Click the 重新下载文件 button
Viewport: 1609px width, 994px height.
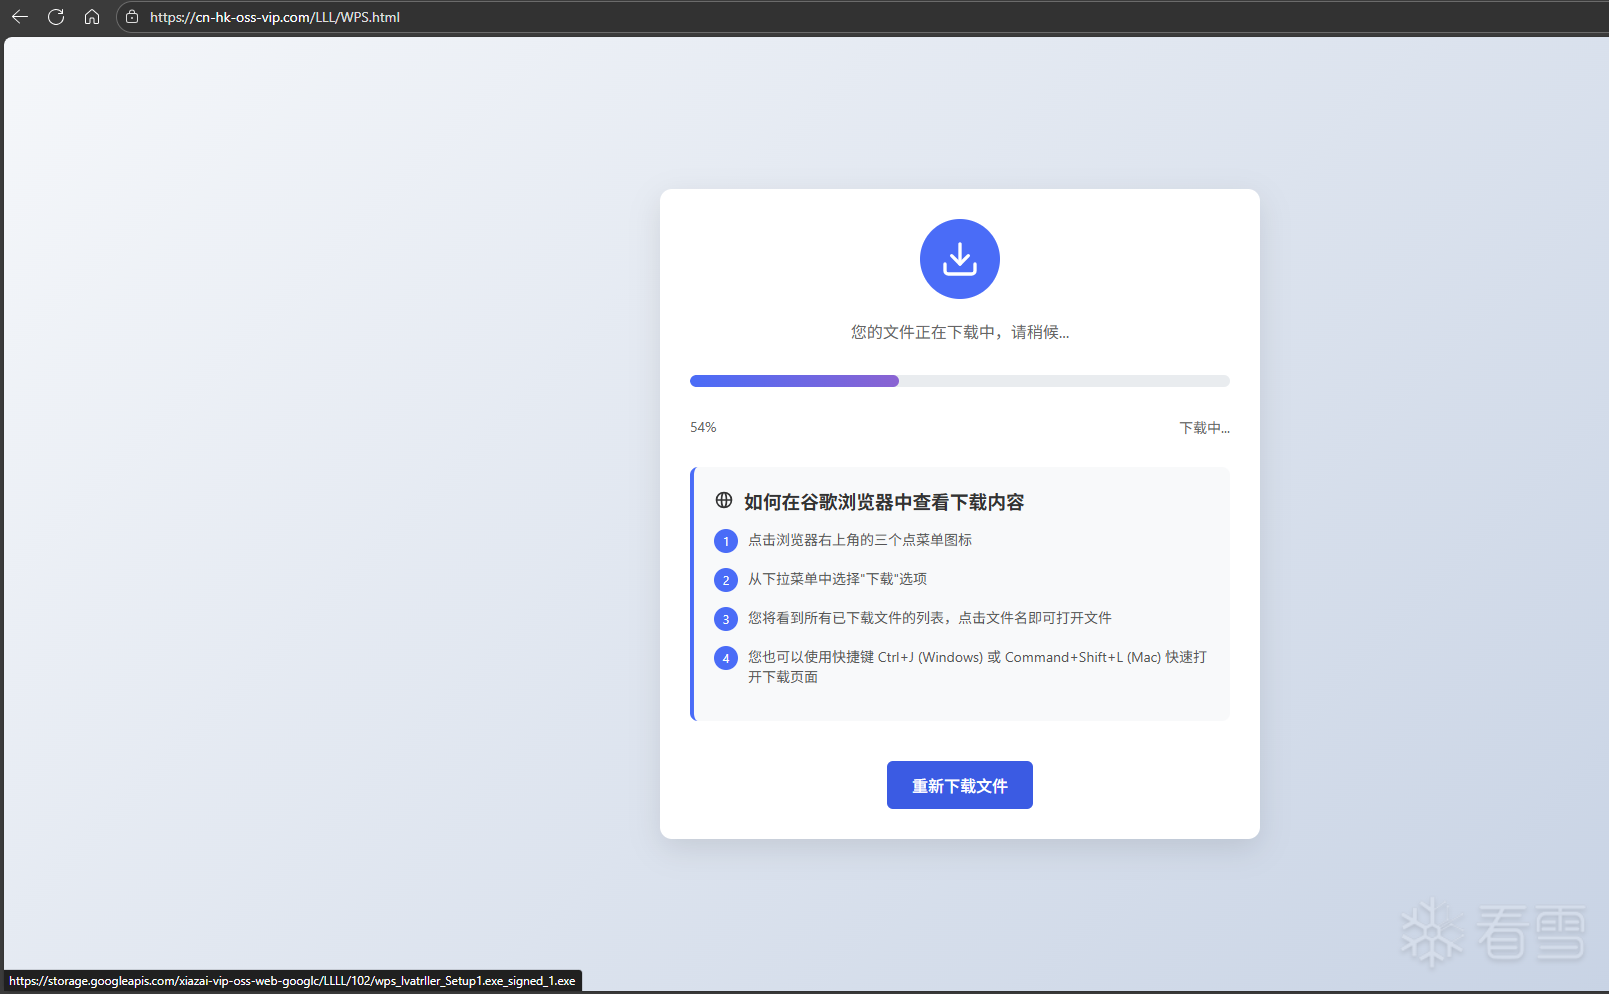[960, 785]
